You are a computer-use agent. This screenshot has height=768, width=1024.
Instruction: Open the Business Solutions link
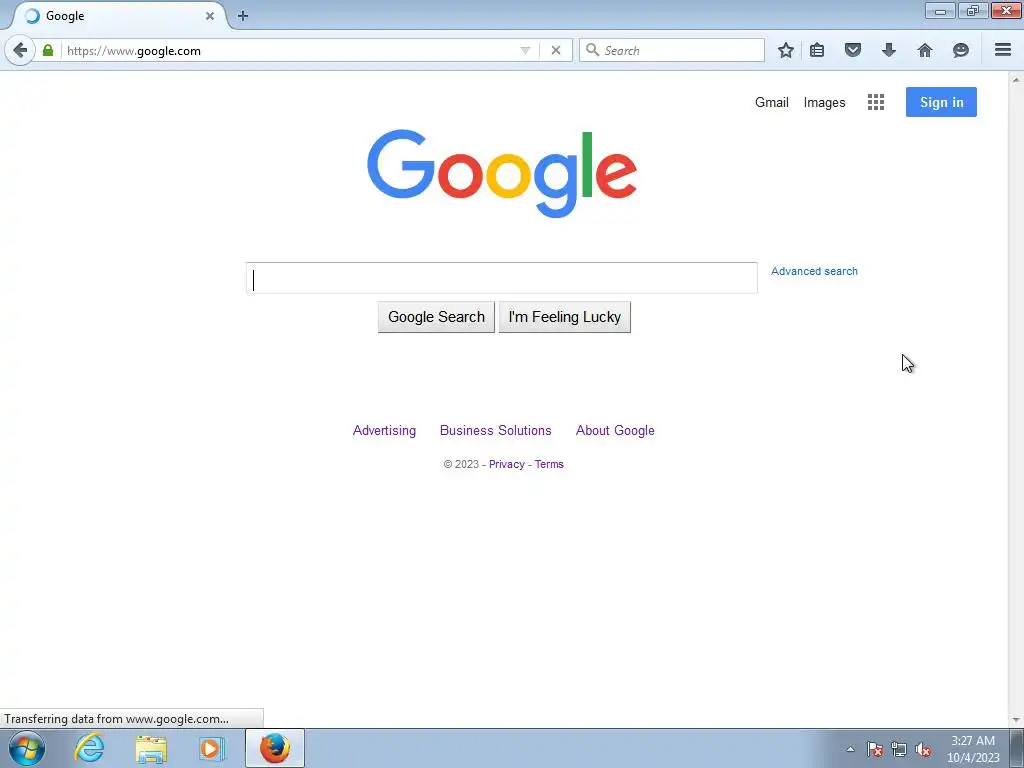(x=496, y=430)
